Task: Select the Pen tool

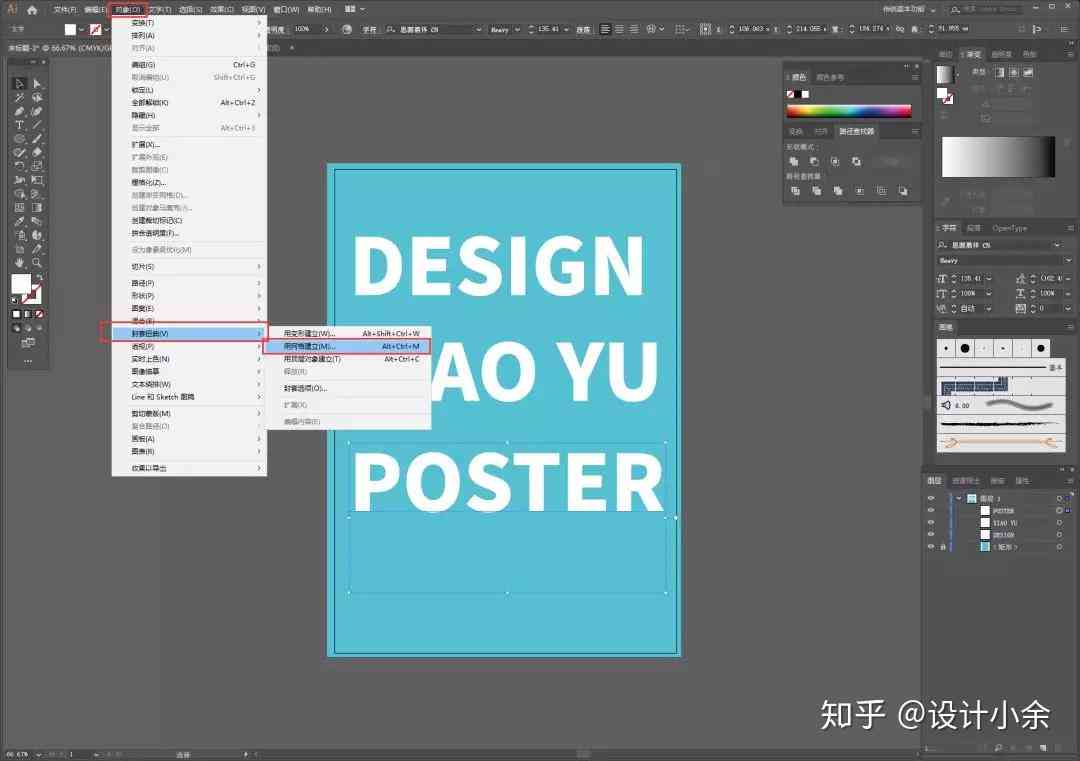Action: (x=19, y=111)
